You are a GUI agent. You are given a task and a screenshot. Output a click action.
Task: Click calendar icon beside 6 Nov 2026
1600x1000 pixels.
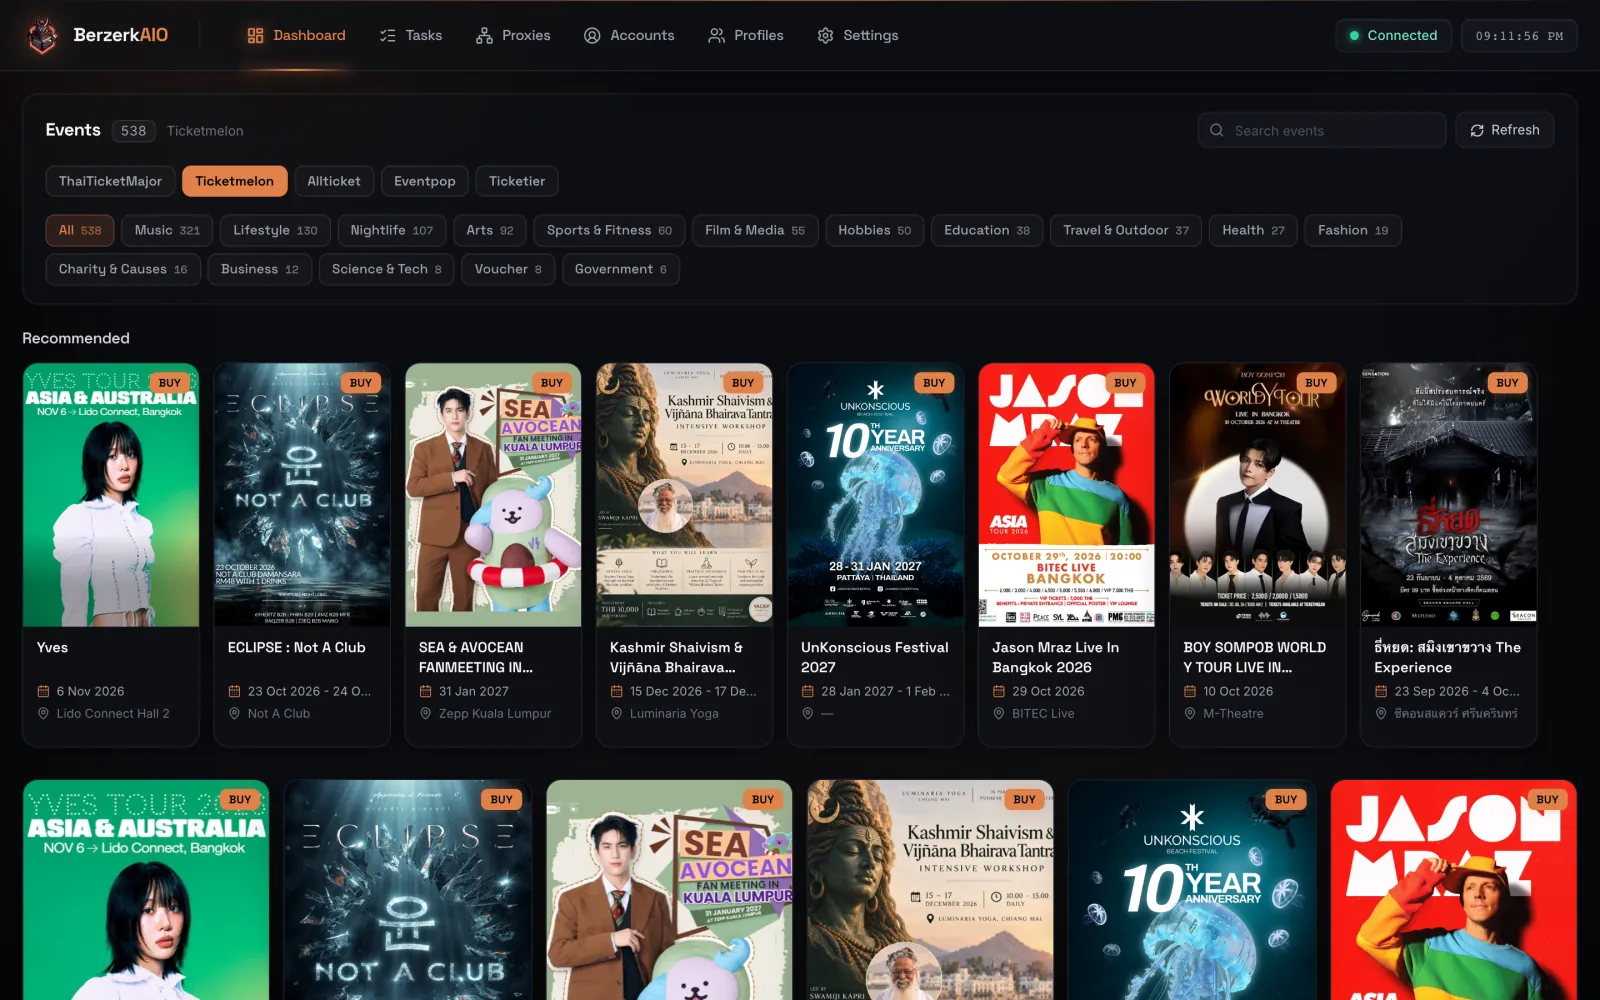pos(43,691)
